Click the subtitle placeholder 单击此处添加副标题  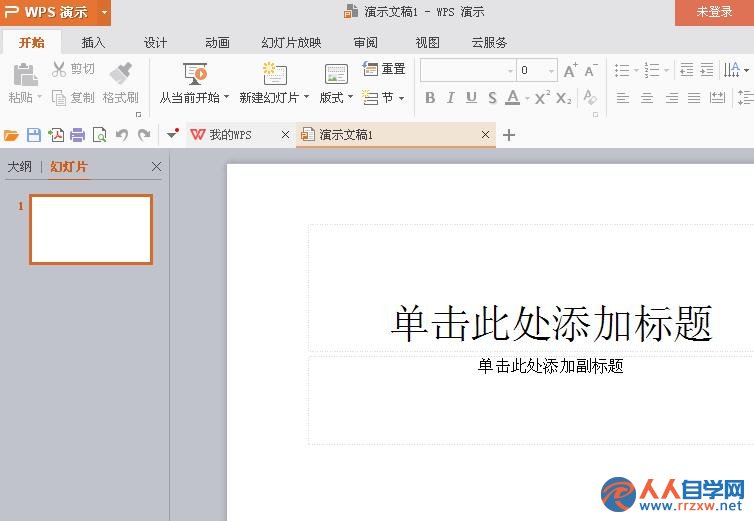[551, 366]
